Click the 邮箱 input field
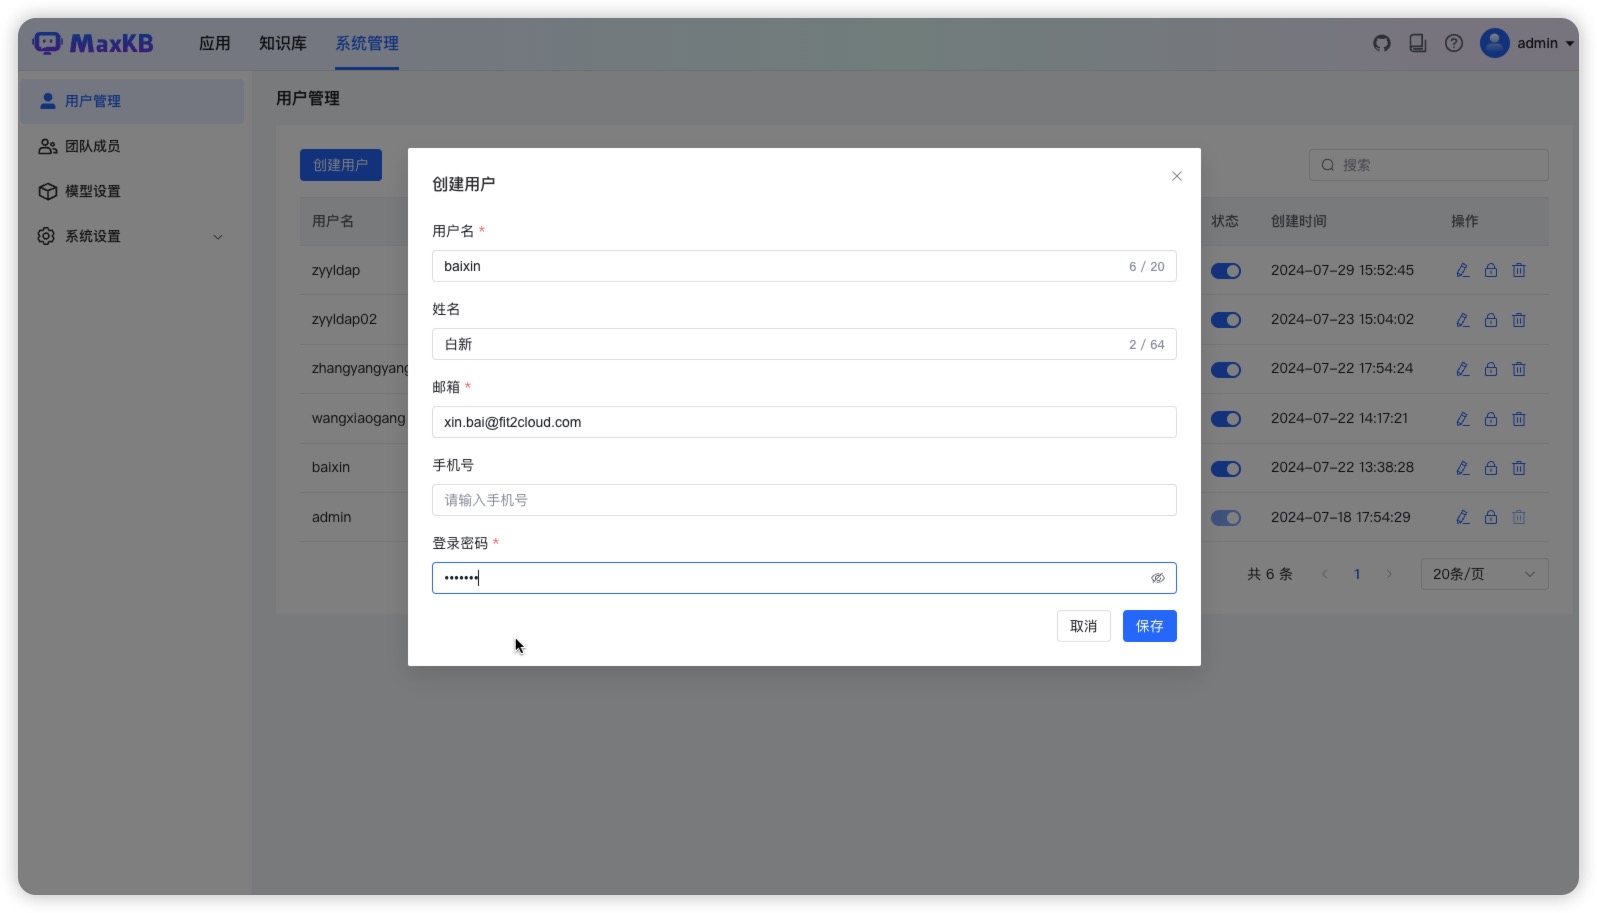Image resolution: width=1597 pixels, height=913 pixels. [x=804, y=422]
